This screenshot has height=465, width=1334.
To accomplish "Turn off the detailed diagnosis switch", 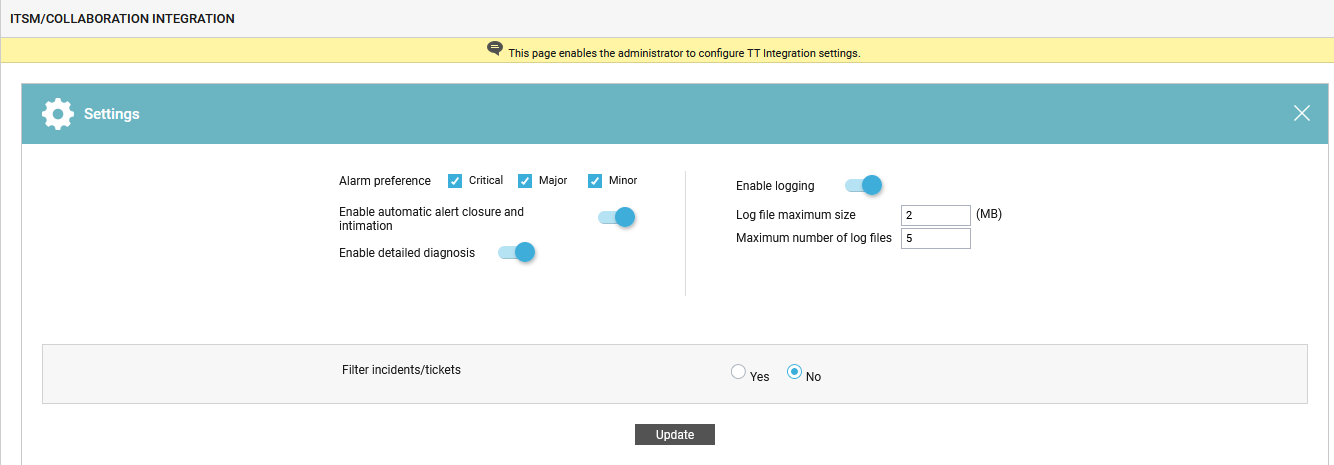I will pos(517,252).
